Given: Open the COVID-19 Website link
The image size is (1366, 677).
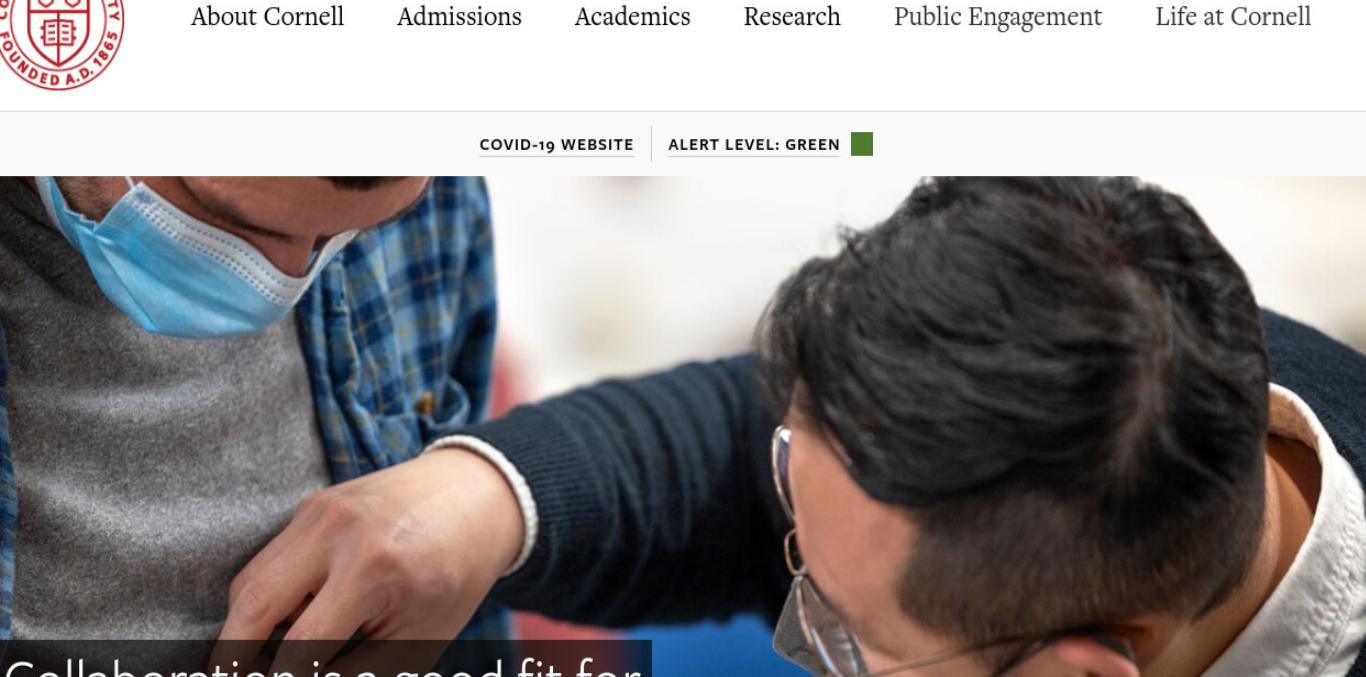Looking at the screenshot, I should 556,145.
